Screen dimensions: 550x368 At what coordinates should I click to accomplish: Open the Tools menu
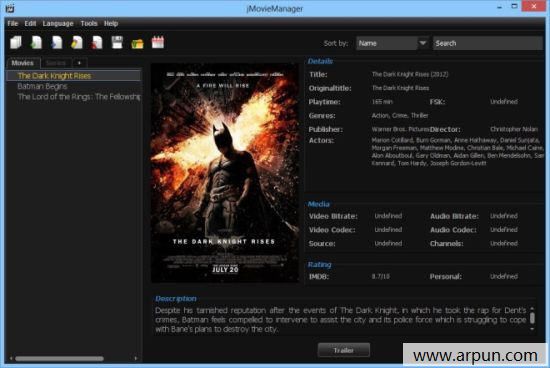(x=89, y=24)
